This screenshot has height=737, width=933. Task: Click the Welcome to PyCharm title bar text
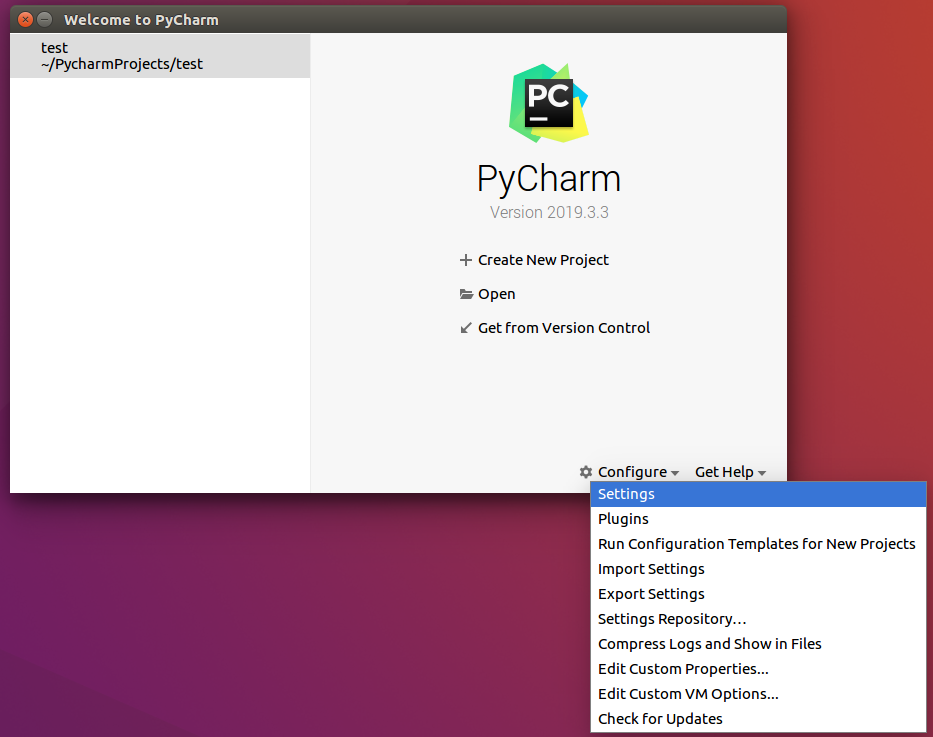[x=142, y=20]
